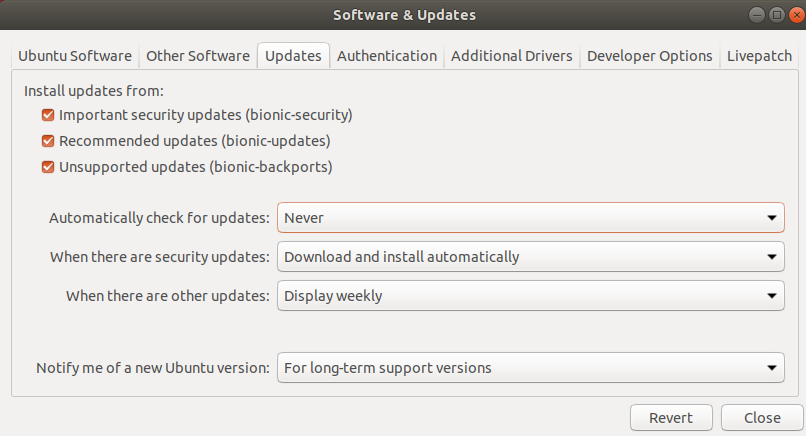Screen dimensions: 806x436
Task: Click the Close button
Action: [762, 417]
